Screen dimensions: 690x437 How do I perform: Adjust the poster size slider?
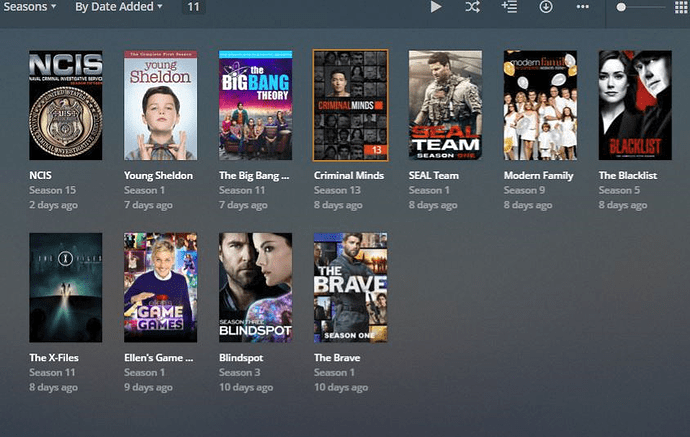[641, 7]
